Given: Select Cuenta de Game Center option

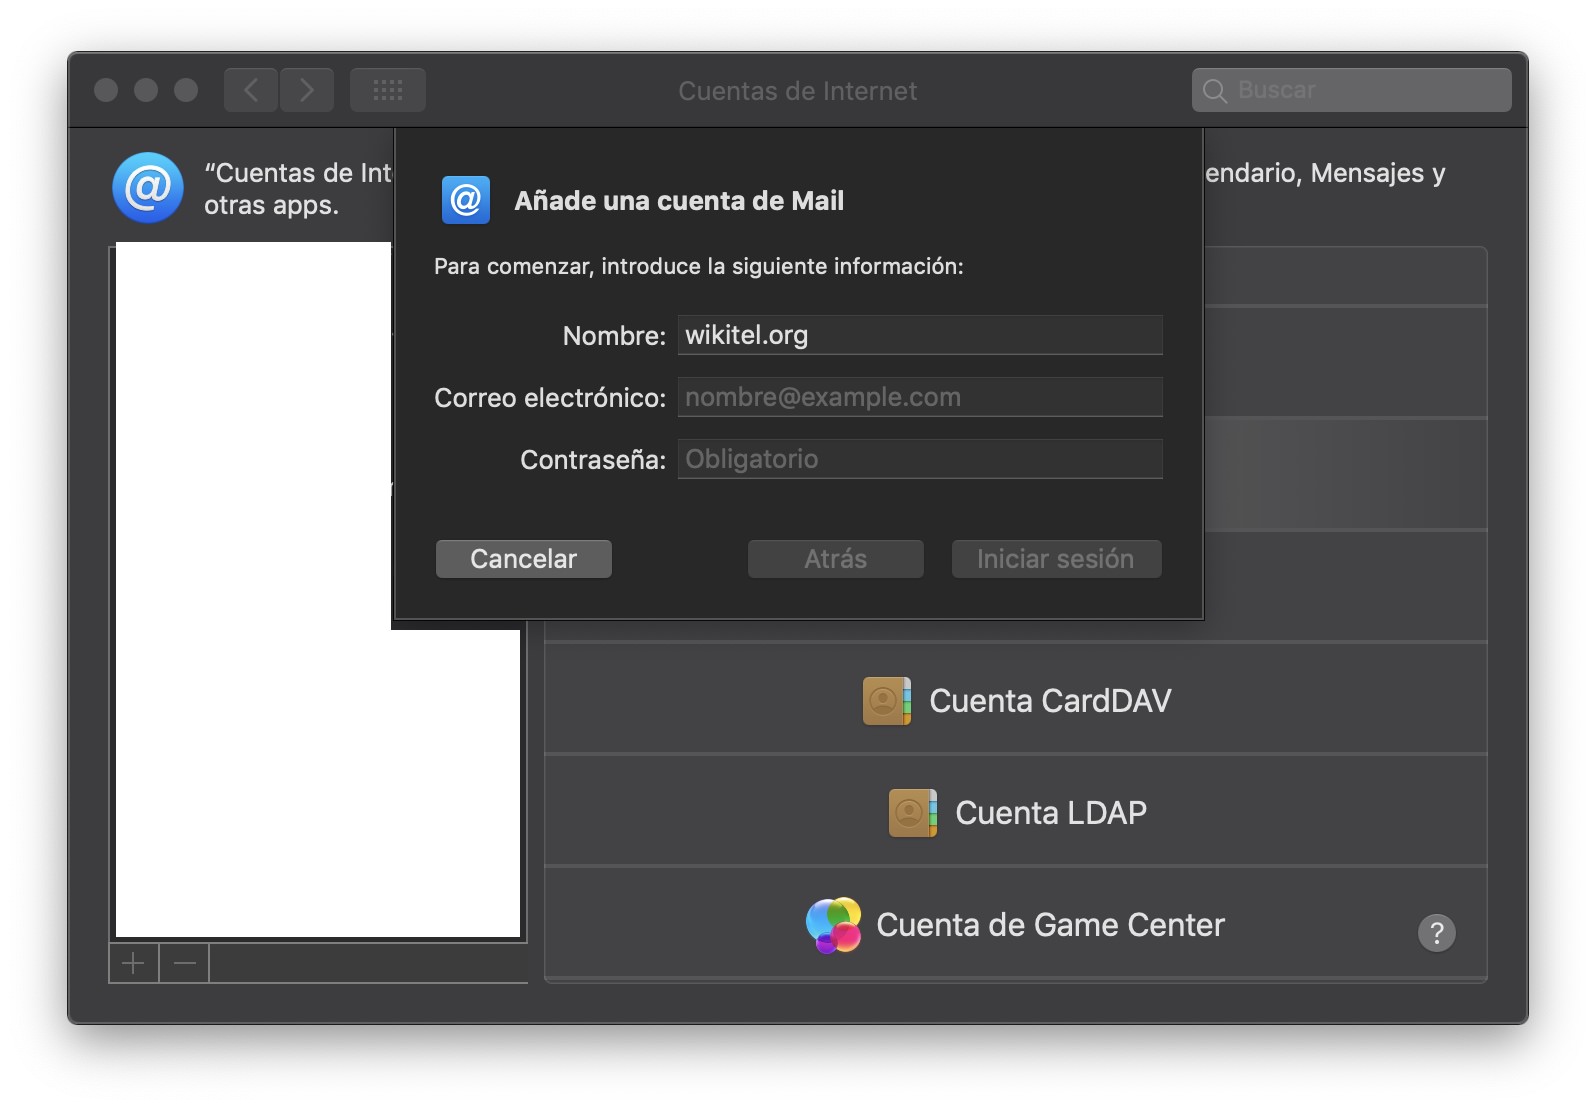Looking at the screenshot, I should (1015, 923).
